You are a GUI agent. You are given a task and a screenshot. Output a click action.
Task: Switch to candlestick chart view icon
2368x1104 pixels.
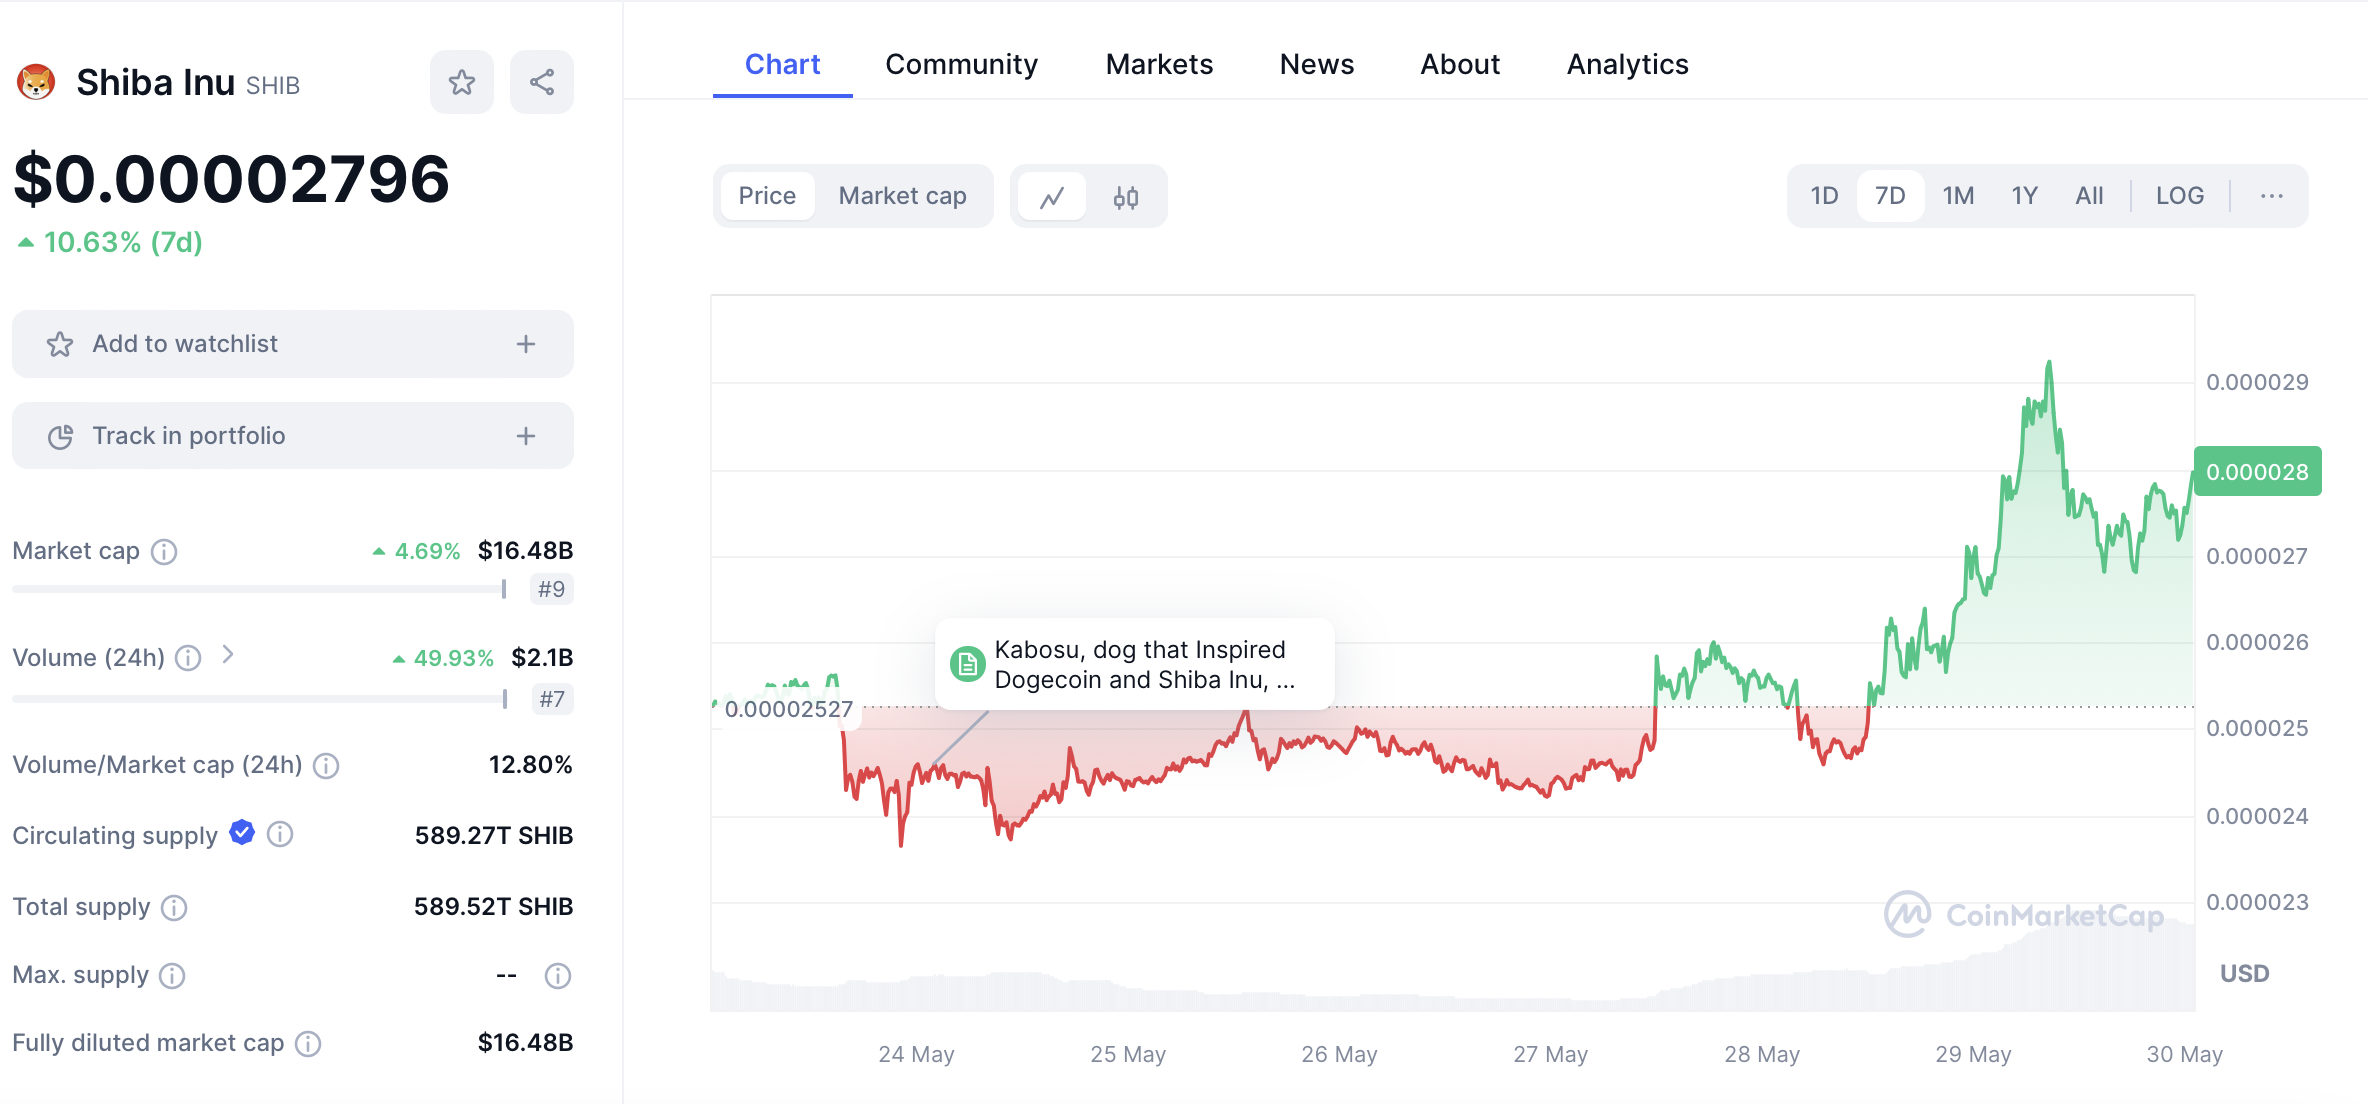coord(1126,197)
